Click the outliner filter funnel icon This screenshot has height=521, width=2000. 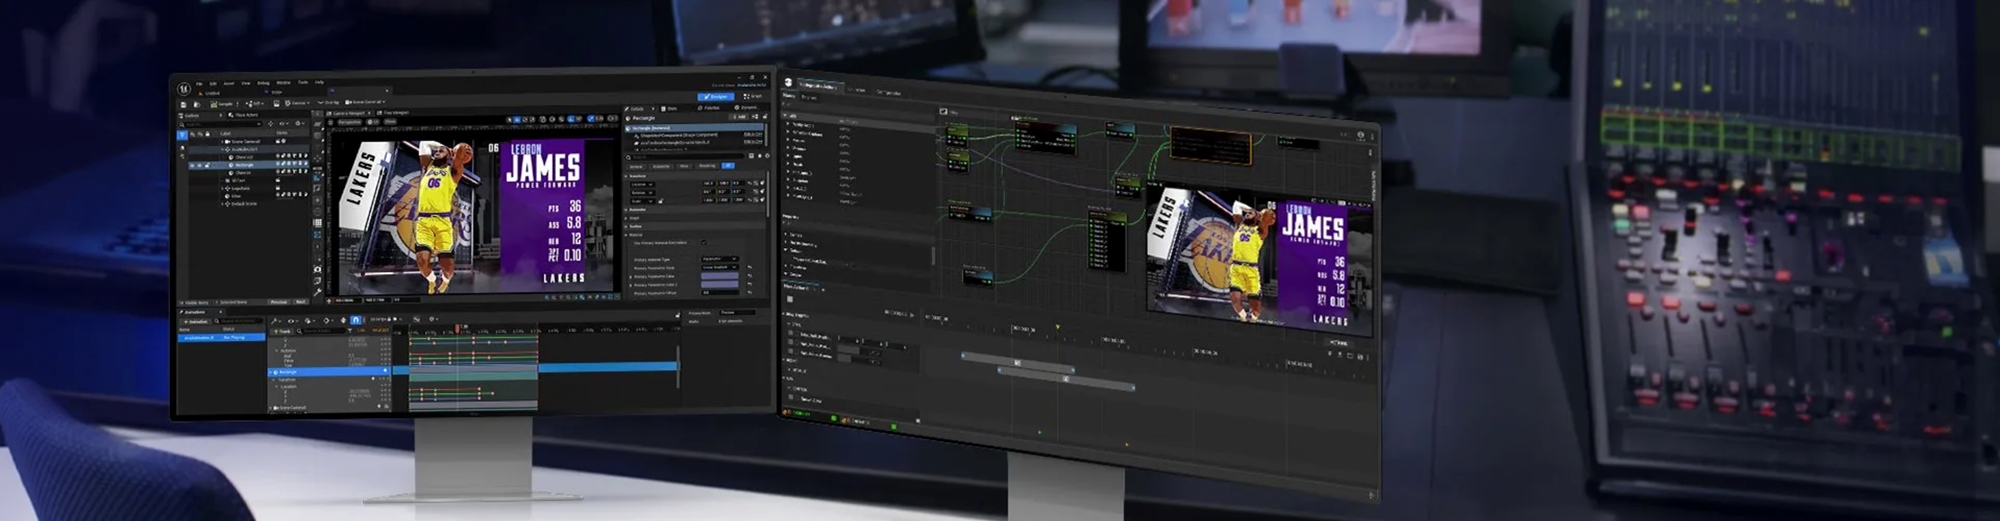pos(182,134)
